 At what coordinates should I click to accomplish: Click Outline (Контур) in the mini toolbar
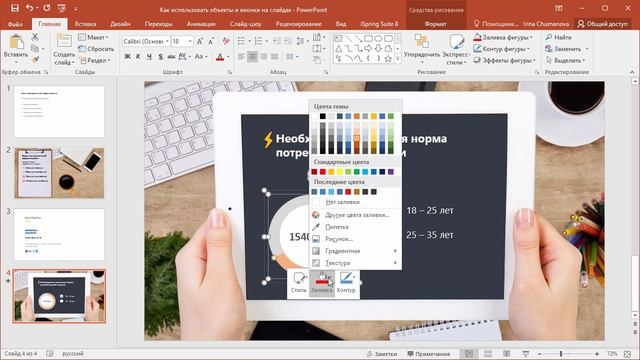346,282
